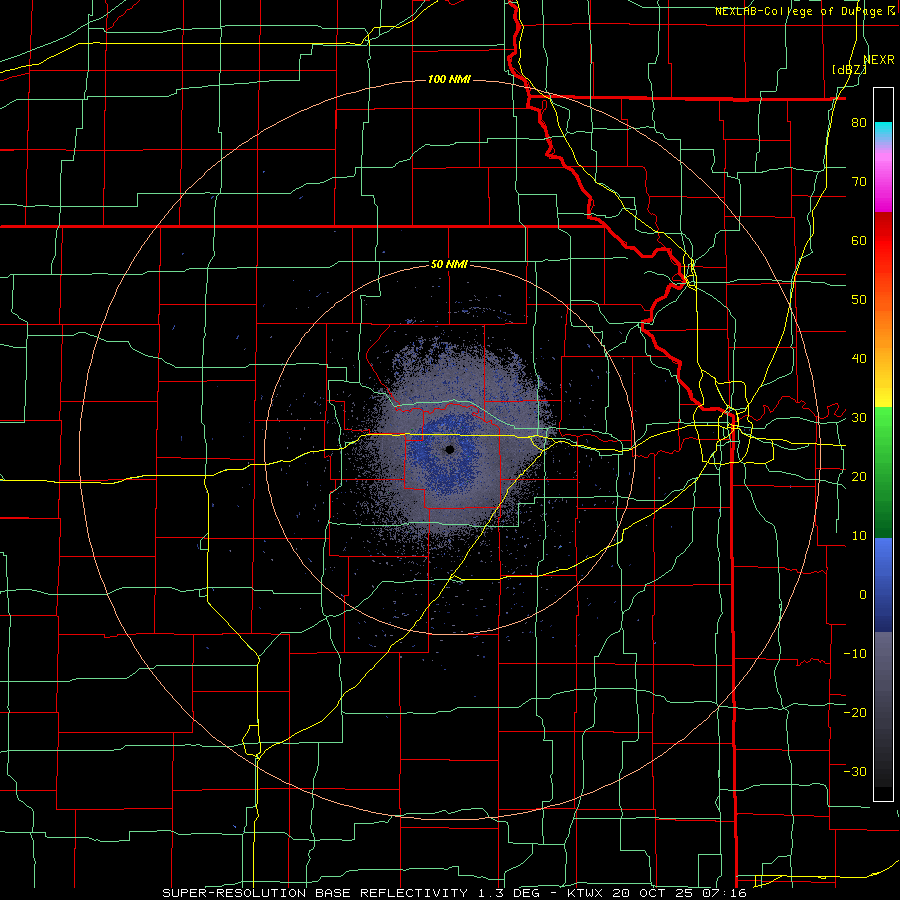Click the '20' value on the dBZ scale
900x900 pixels.
(859, 476)
